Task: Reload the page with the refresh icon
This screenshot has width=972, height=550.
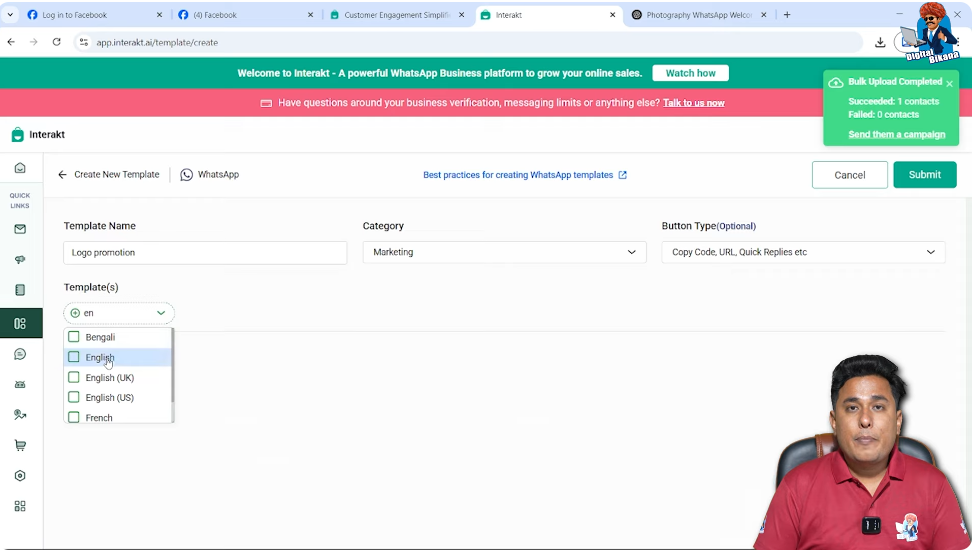Action: pos(56,42)
